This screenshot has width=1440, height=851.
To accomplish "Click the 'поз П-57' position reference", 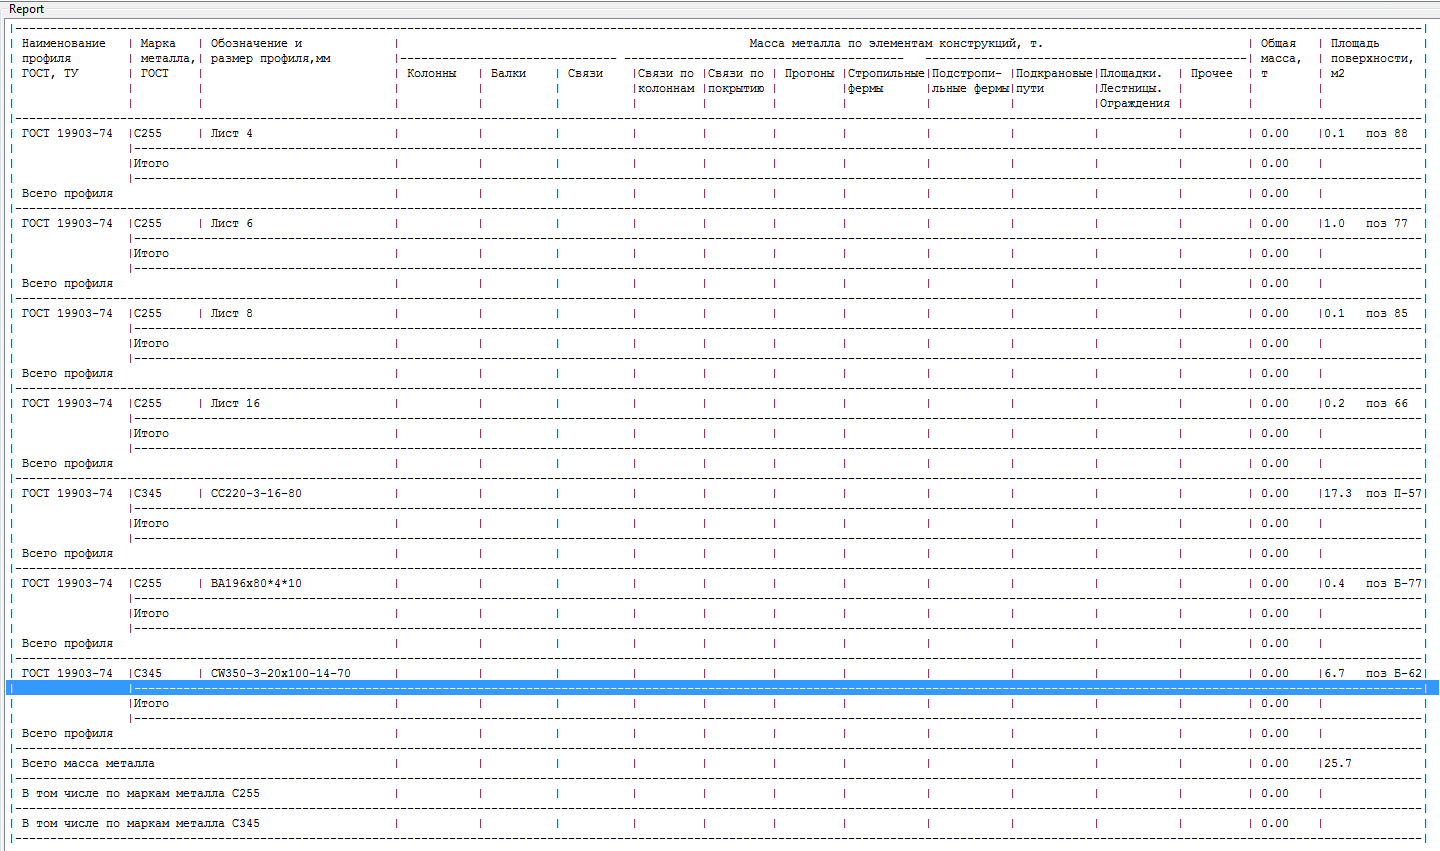I will click(x=1393, y=493).
